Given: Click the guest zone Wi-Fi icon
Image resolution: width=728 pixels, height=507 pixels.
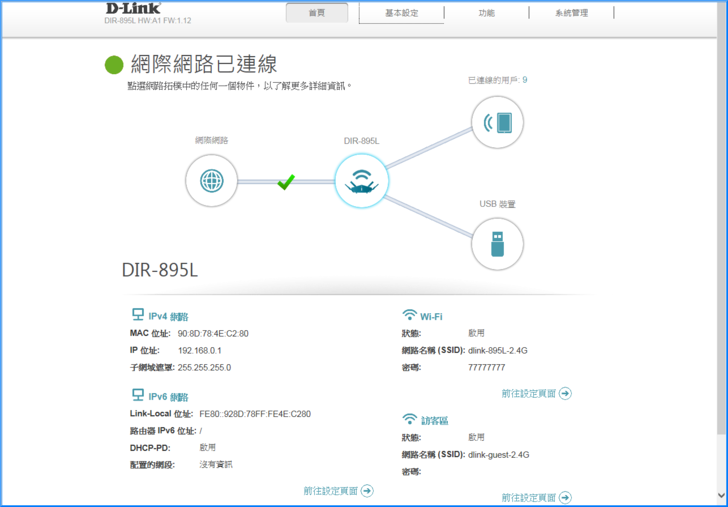Looking at the screenshot, I should pyautogui.click(x=409, y=420).
